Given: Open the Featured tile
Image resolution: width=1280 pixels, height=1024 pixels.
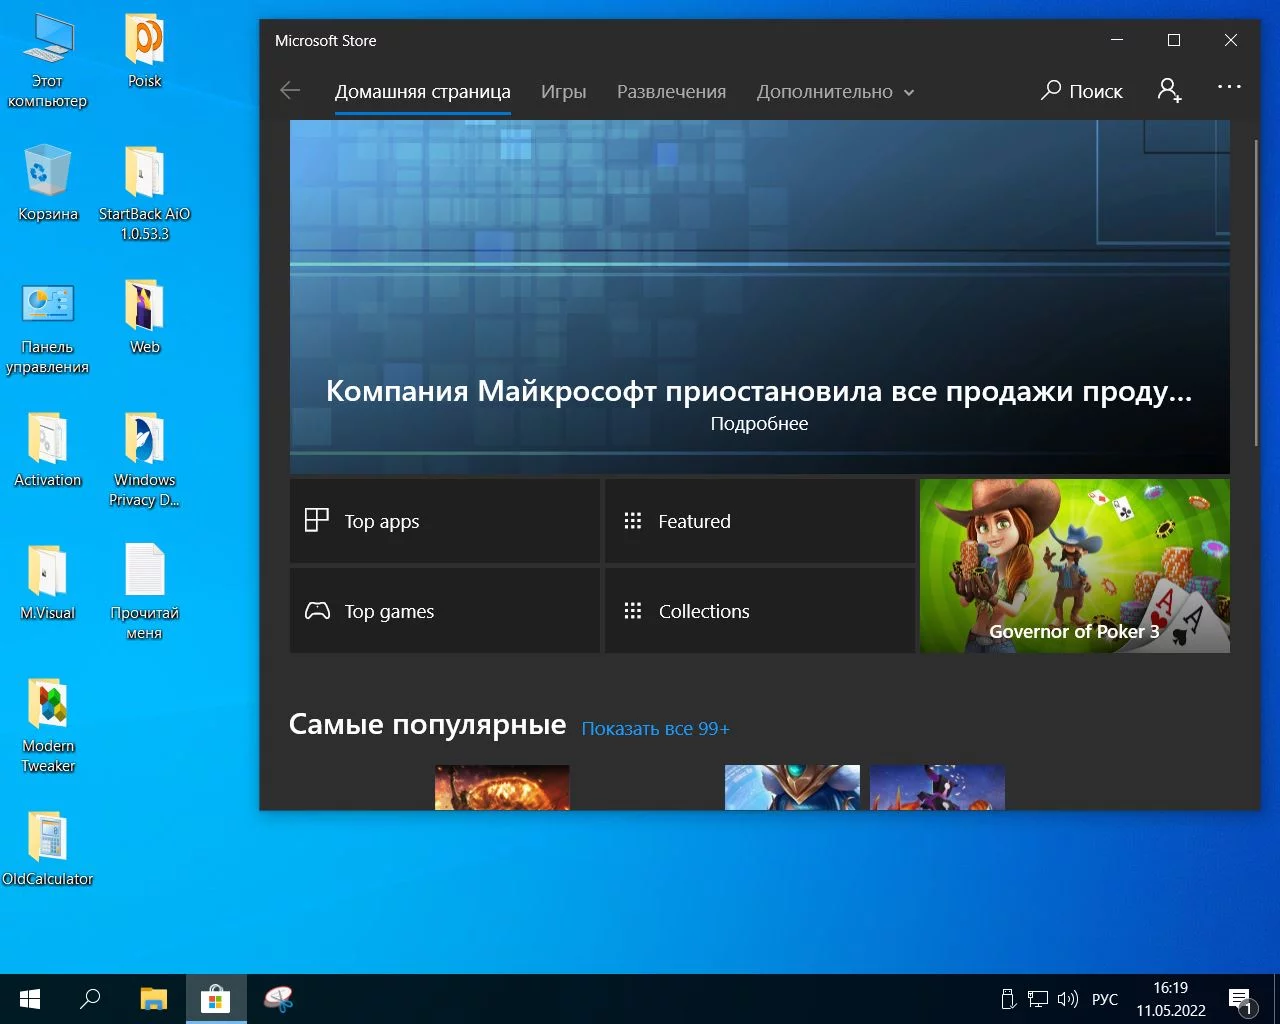Looking at the screenshot, I should 760,521.
